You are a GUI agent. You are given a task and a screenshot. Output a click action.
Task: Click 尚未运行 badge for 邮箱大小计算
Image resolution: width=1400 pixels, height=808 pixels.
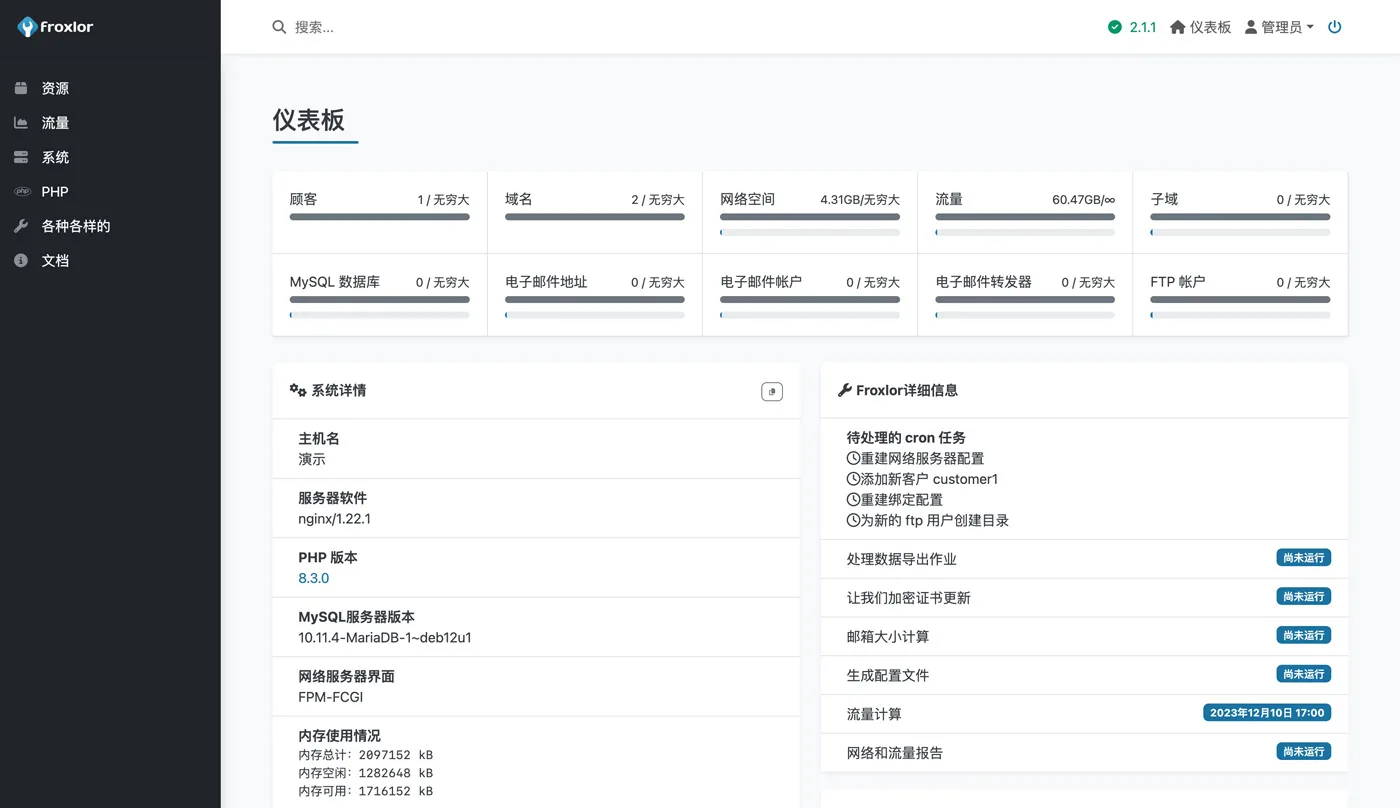point(1303,635)
